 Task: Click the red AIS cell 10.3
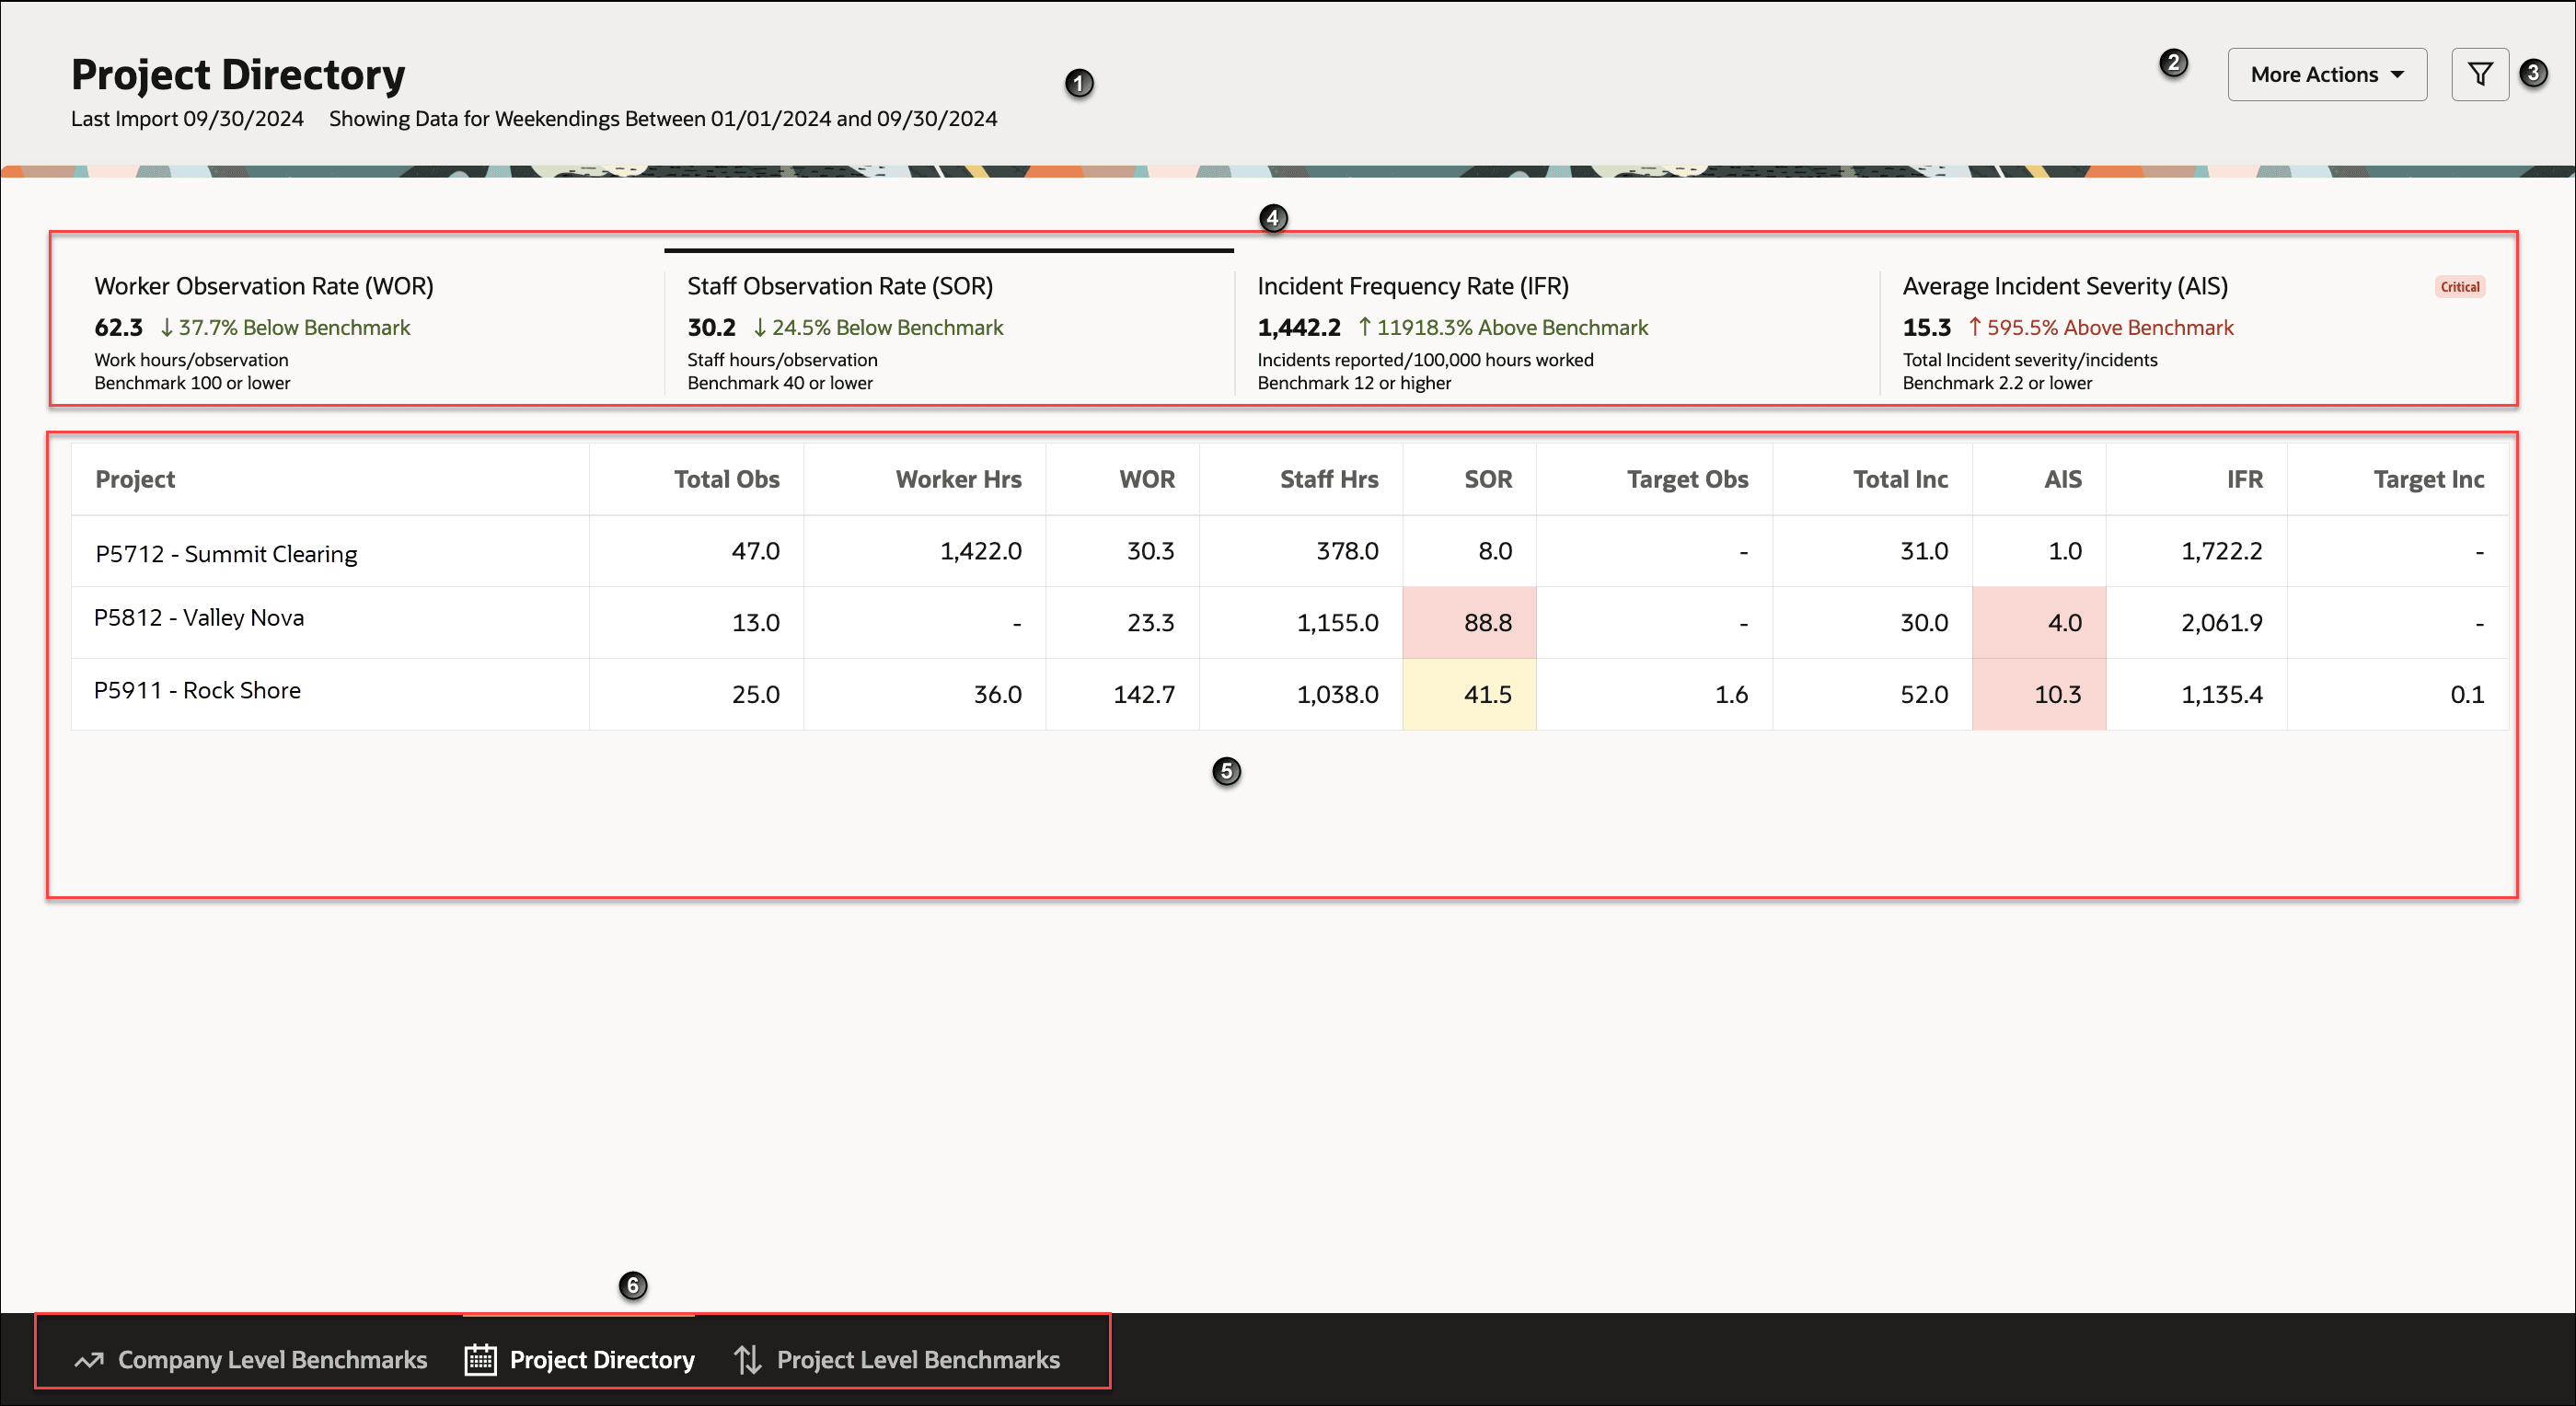[x=2039, y=694]
